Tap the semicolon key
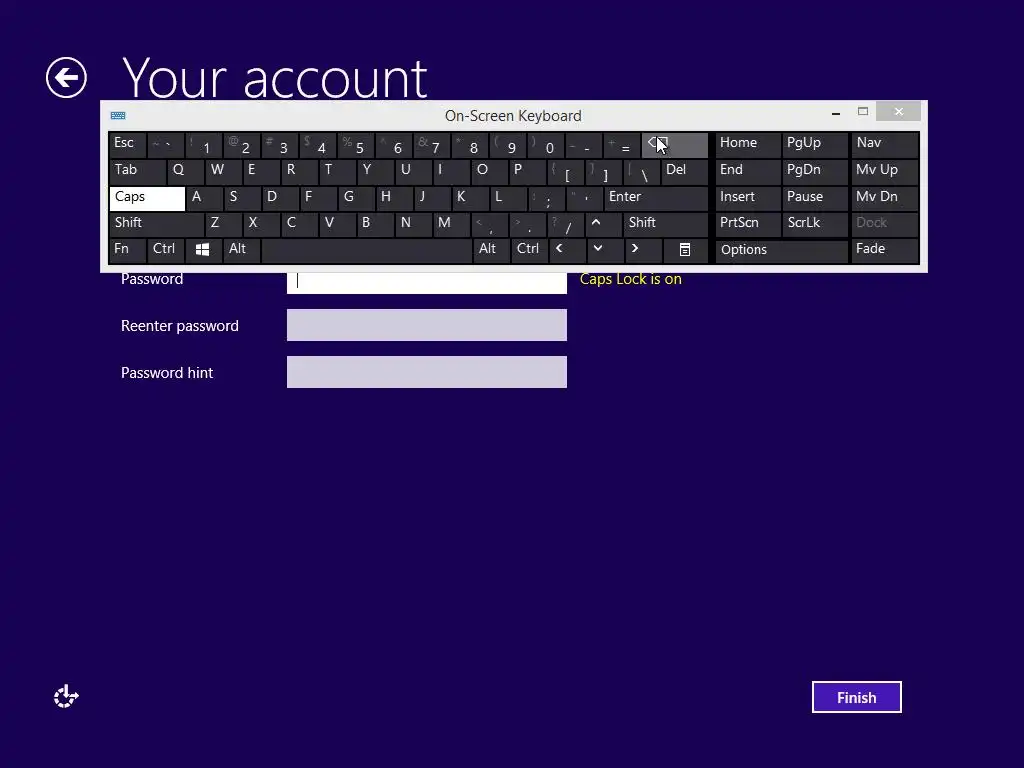Viewport: 1024px width, 768px height. click(x=547, y=198)
